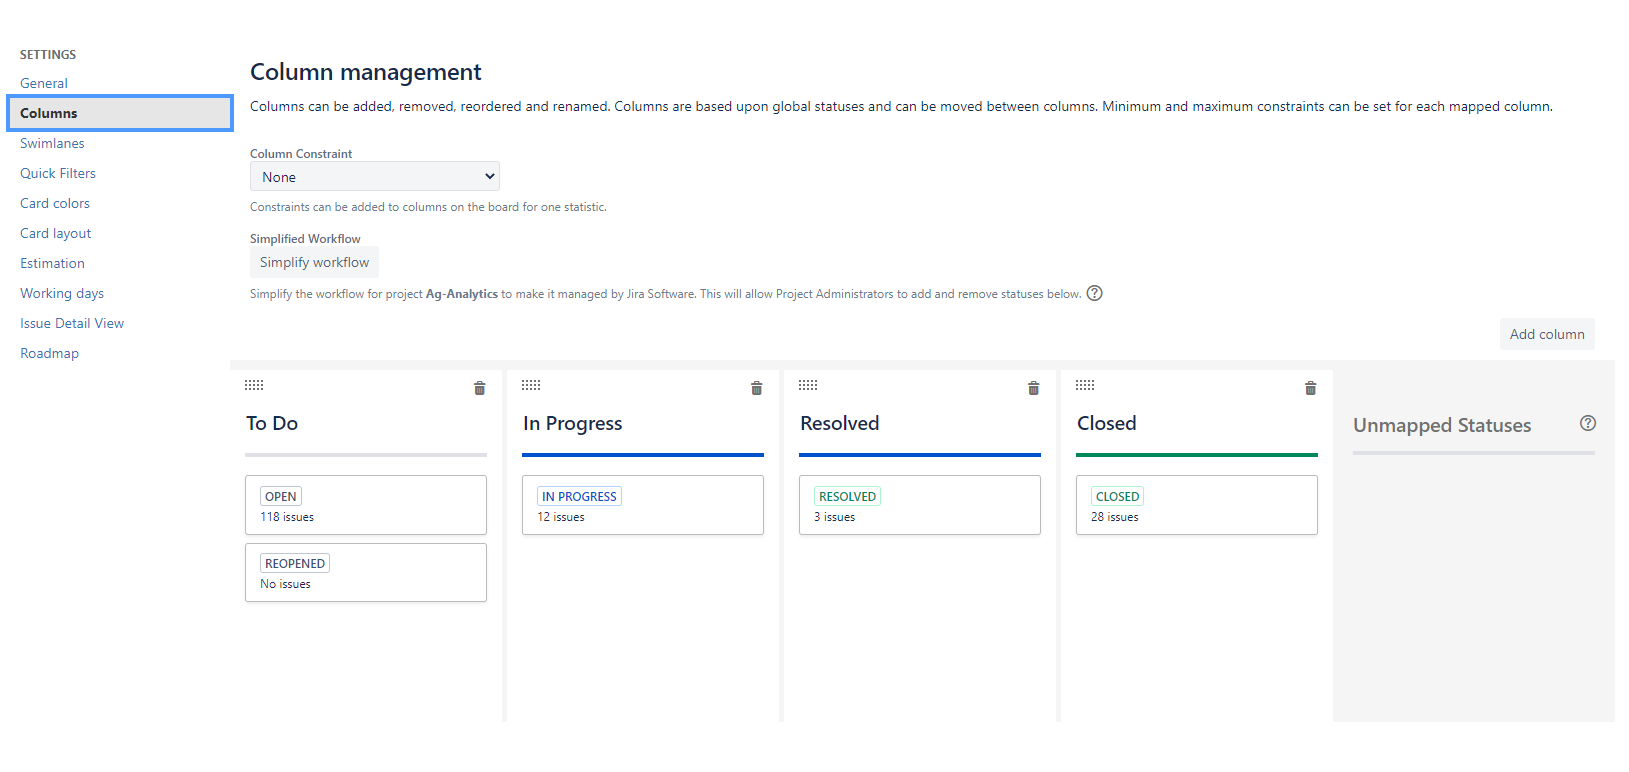Select the Columns settings item
The width and height of the screenshot is (1629, 772).
[x=120, y=113]
